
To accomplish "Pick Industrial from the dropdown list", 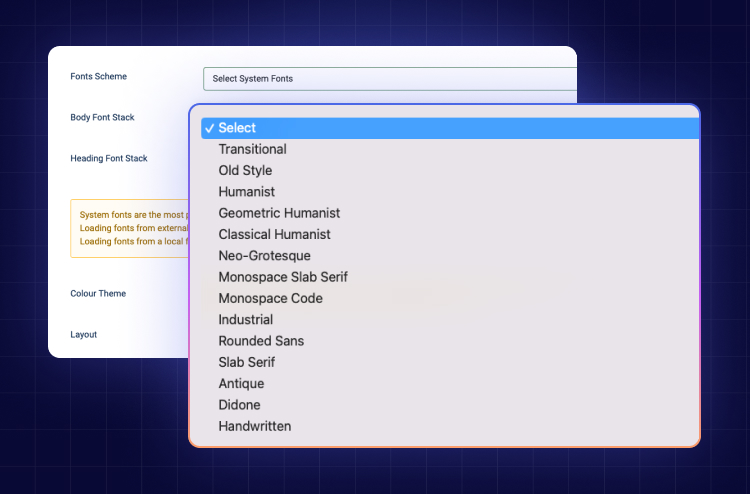I will point(450,319).
